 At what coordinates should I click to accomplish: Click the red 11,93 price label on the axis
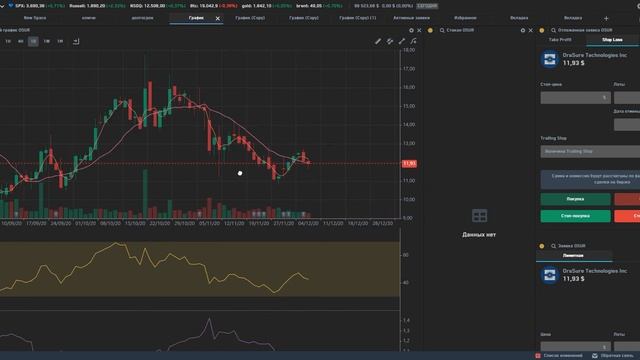(409, 164)
